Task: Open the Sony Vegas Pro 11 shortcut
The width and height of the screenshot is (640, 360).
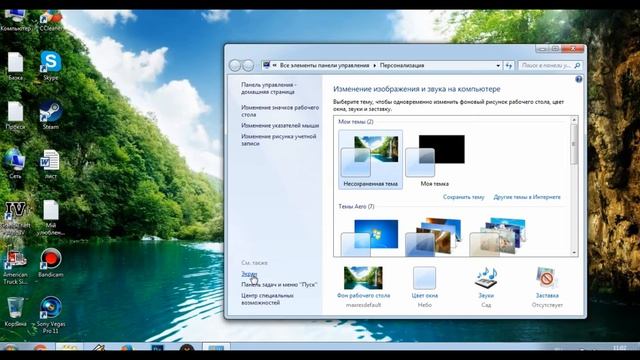Action: click(51, 315)
